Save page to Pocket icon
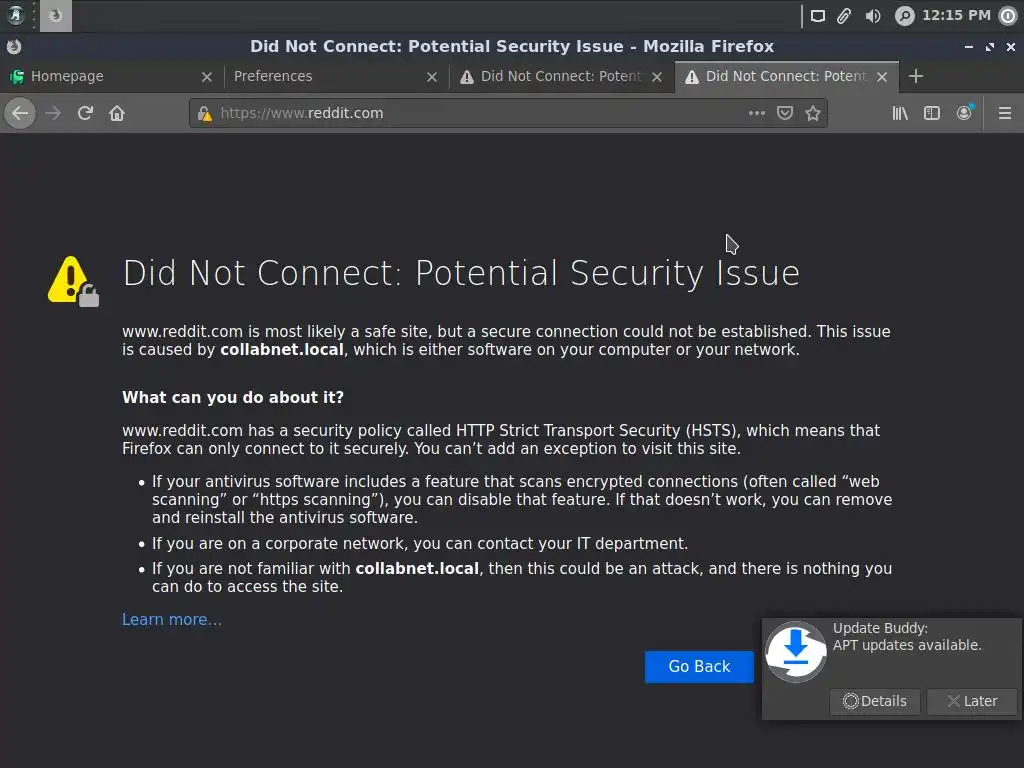Viewport: 1024px width, 768px height. click(x=785, y=113)
